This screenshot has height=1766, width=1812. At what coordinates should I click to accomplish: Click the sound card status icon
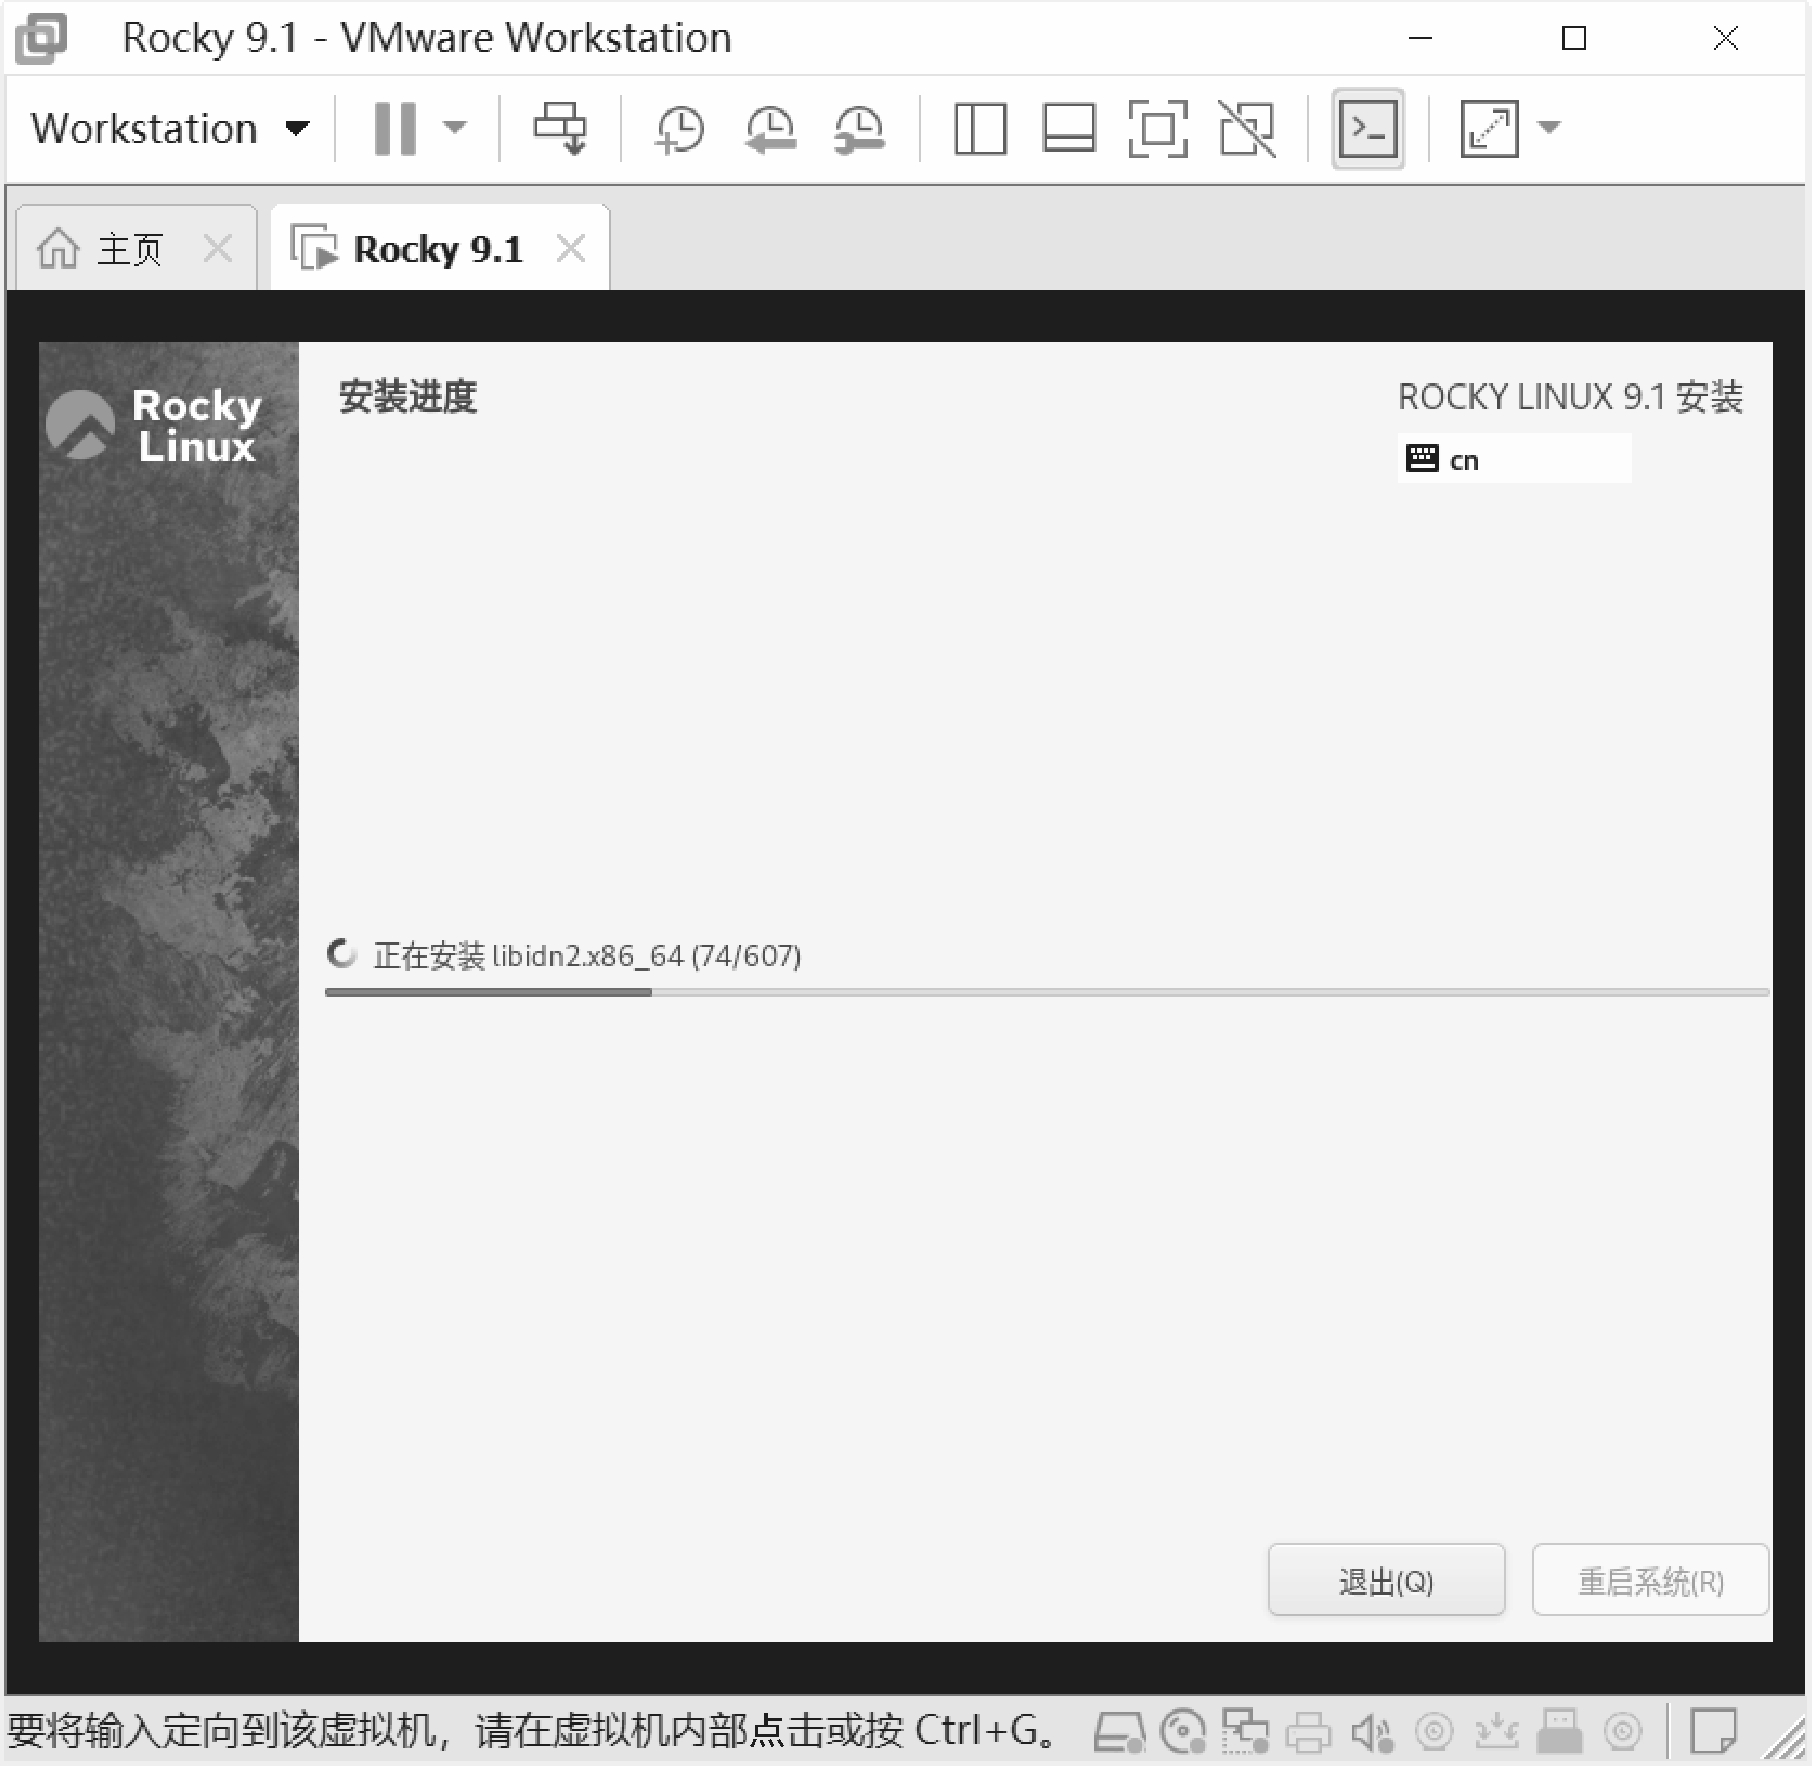[1372, 1732]
